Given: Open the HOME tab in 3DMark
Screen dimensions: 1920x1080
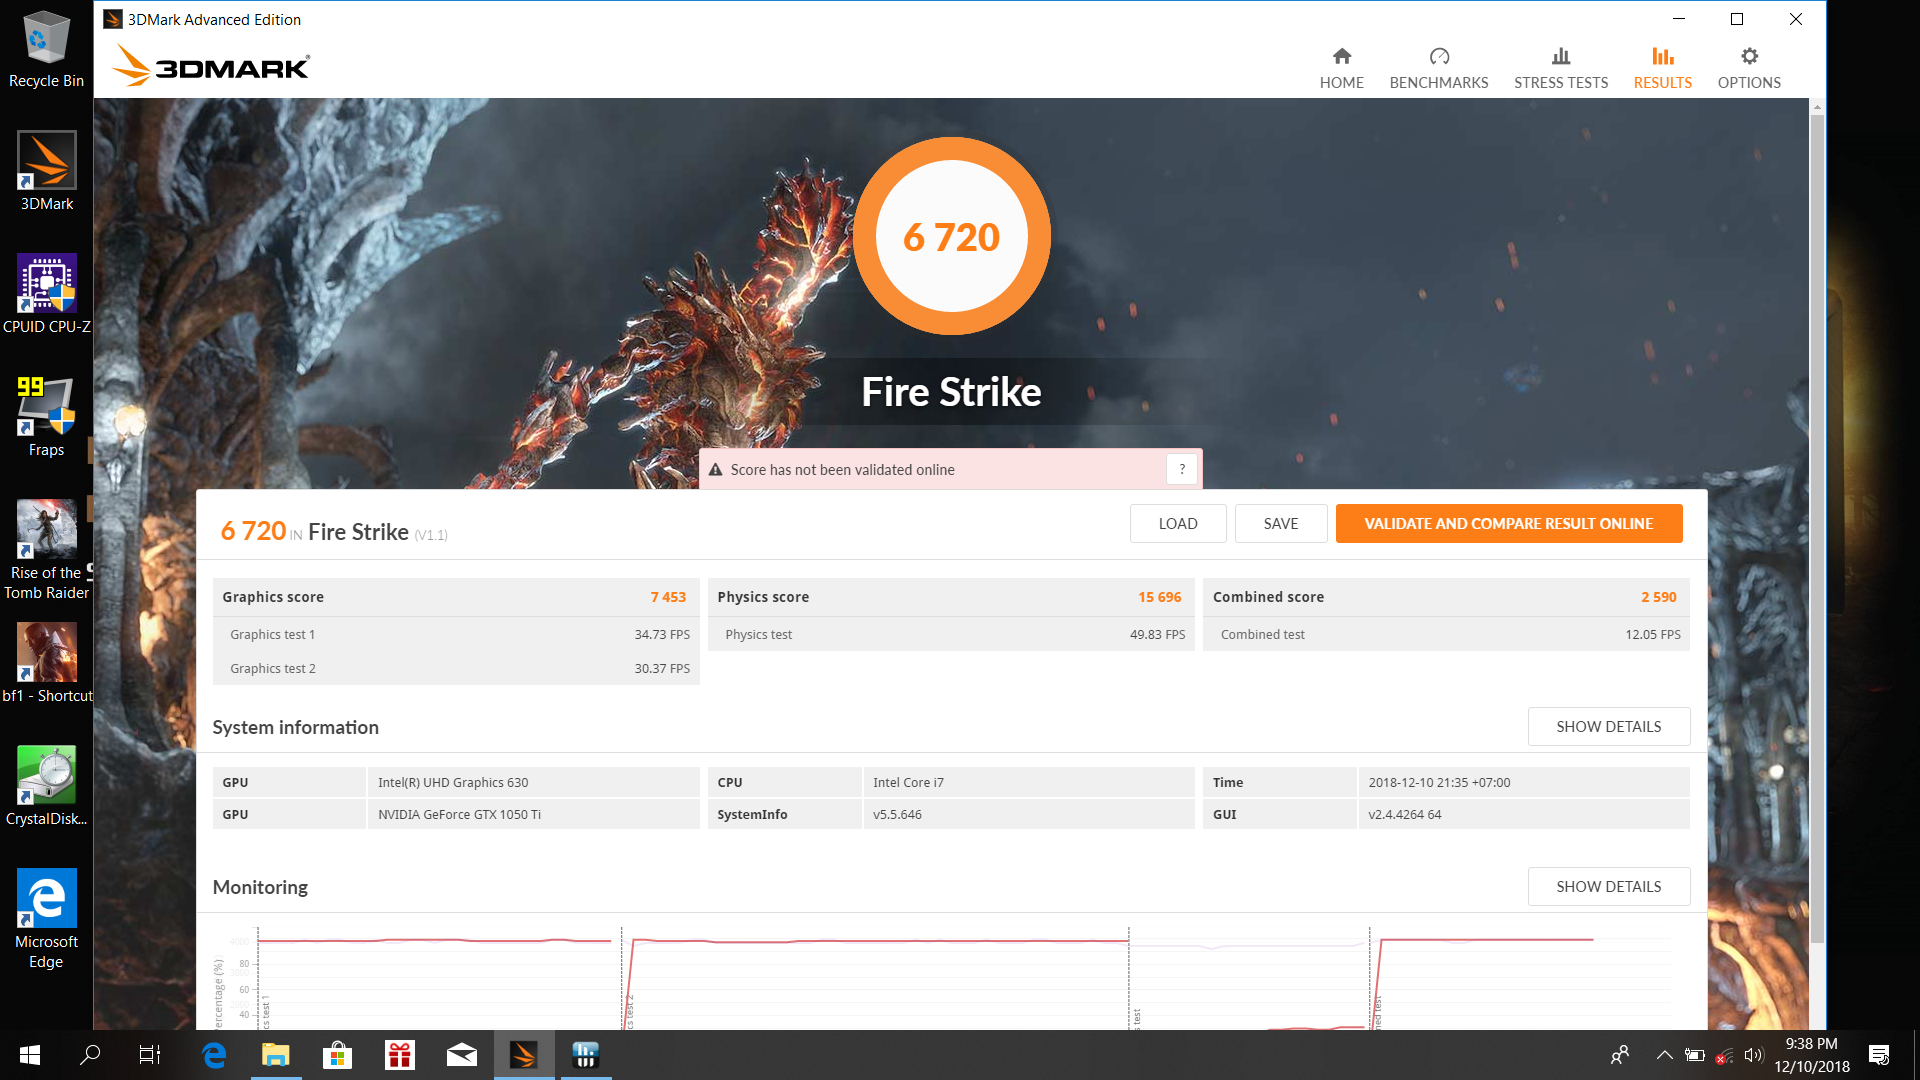Looking at the screenshot, I should click(1341, 68).
